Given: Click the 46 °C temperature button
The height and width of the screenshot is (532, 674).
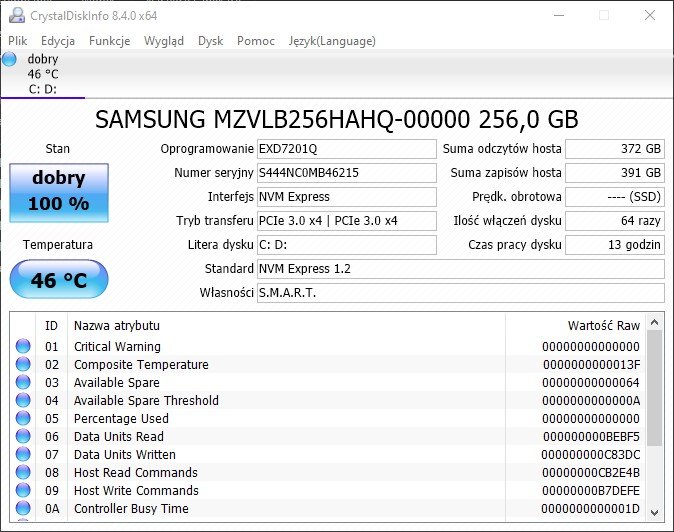Looking at the screenshot, I should 59,279.
